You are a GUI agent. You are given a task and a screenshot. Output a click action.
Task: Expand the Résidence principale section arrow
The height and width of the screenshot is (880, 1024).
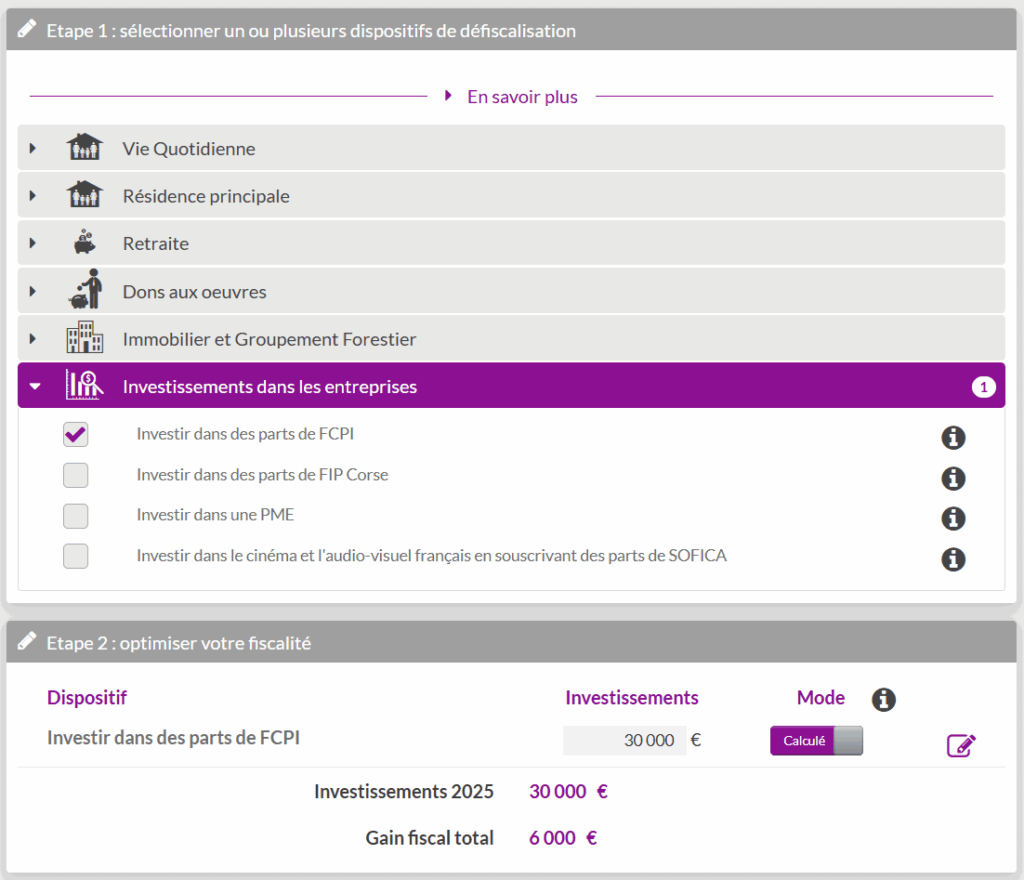(33, 196)
